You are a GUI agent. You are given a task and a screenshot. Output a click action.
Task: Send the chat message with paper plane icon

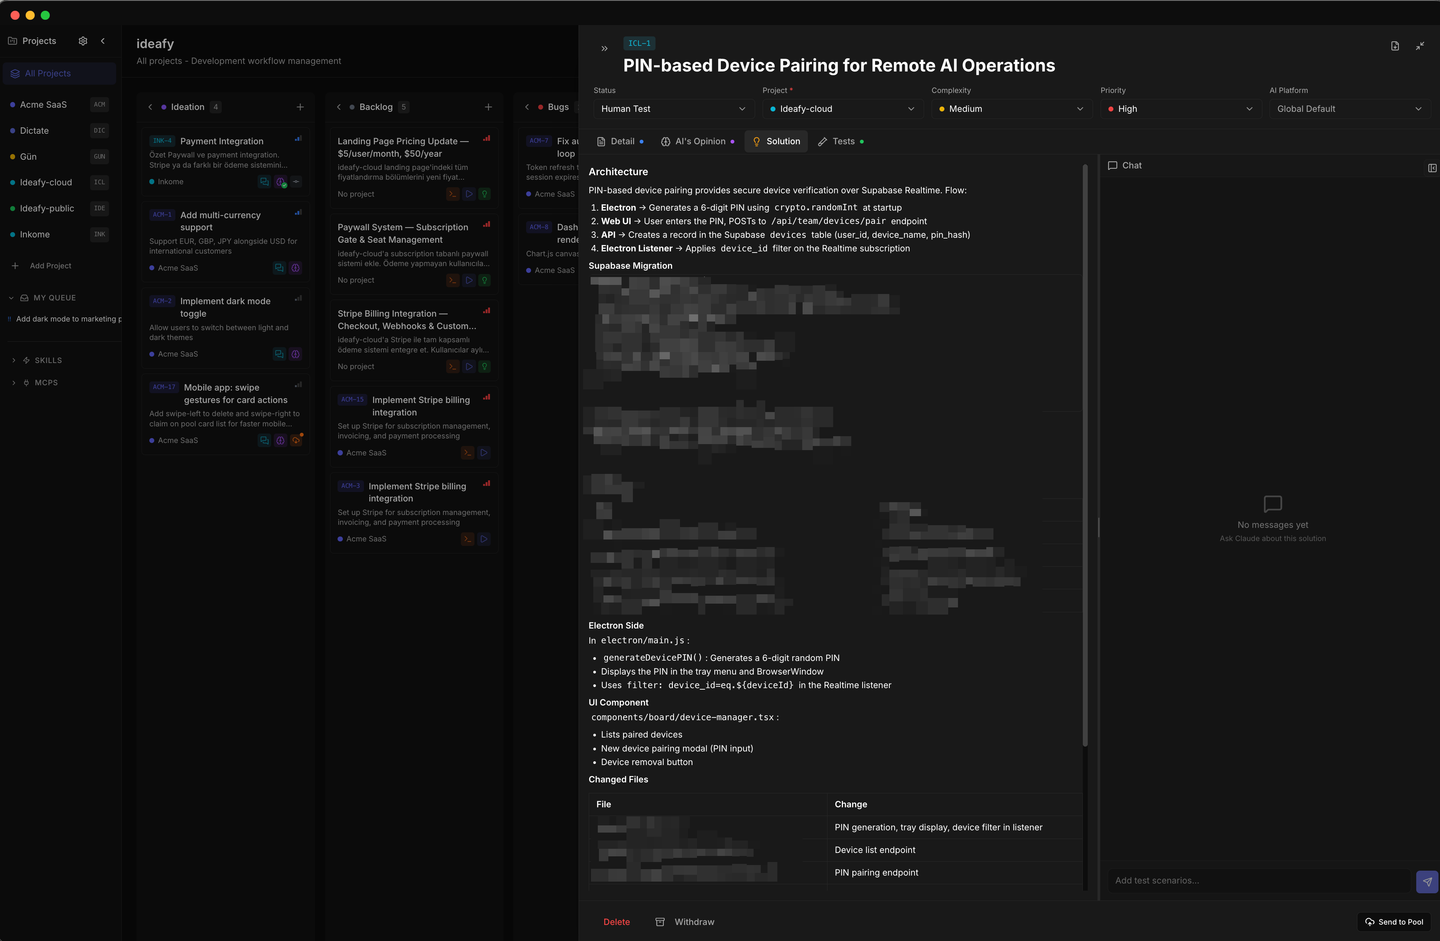(x=1426, y=881)
